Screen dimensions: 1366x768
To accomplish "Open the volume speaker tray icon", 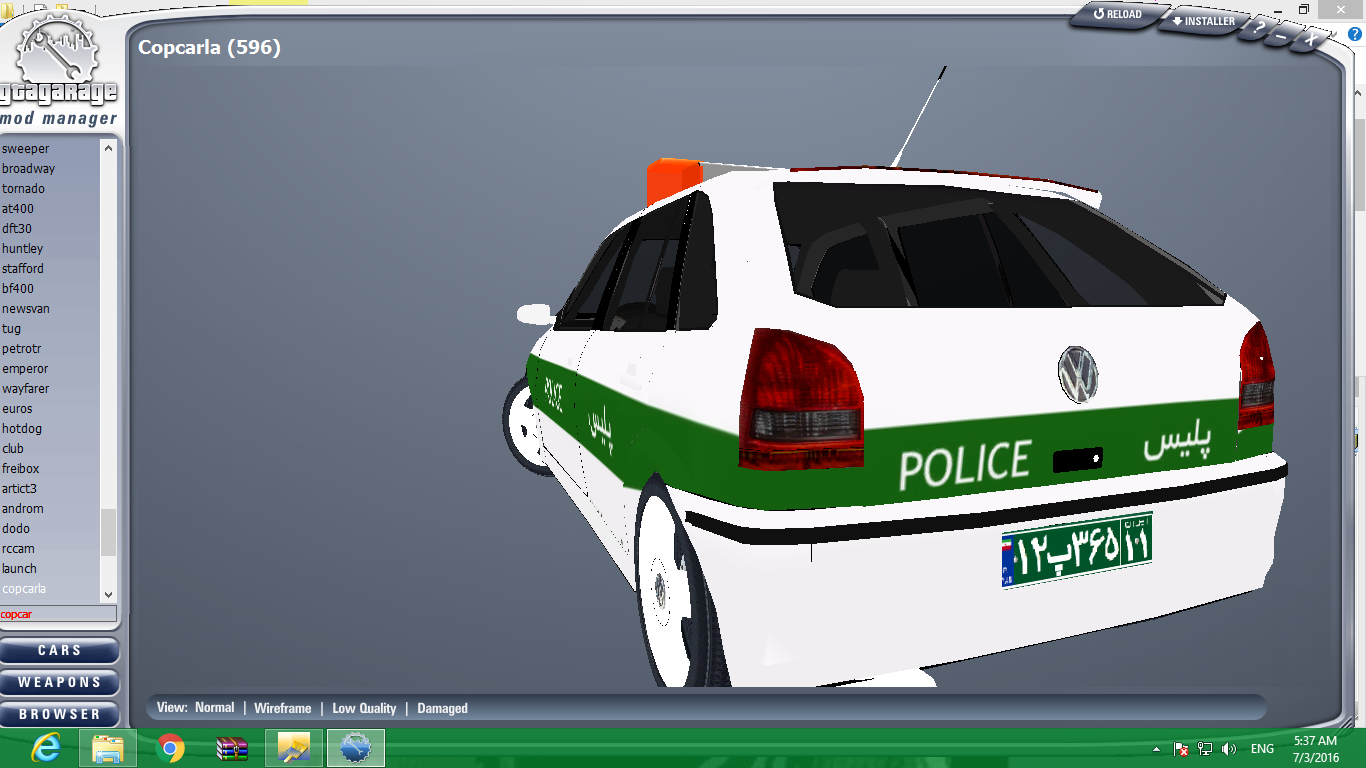I will click(1229, 749).
